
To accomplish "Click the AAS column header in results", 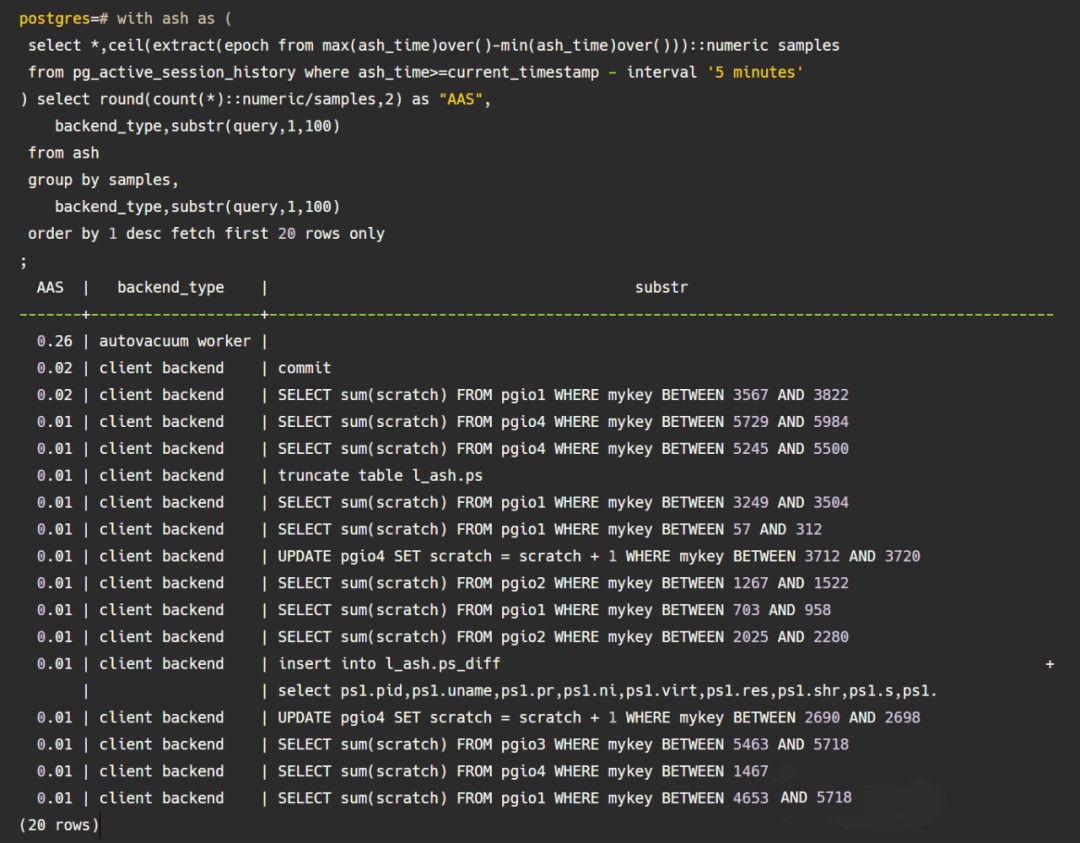I will [x=50, y=288].
